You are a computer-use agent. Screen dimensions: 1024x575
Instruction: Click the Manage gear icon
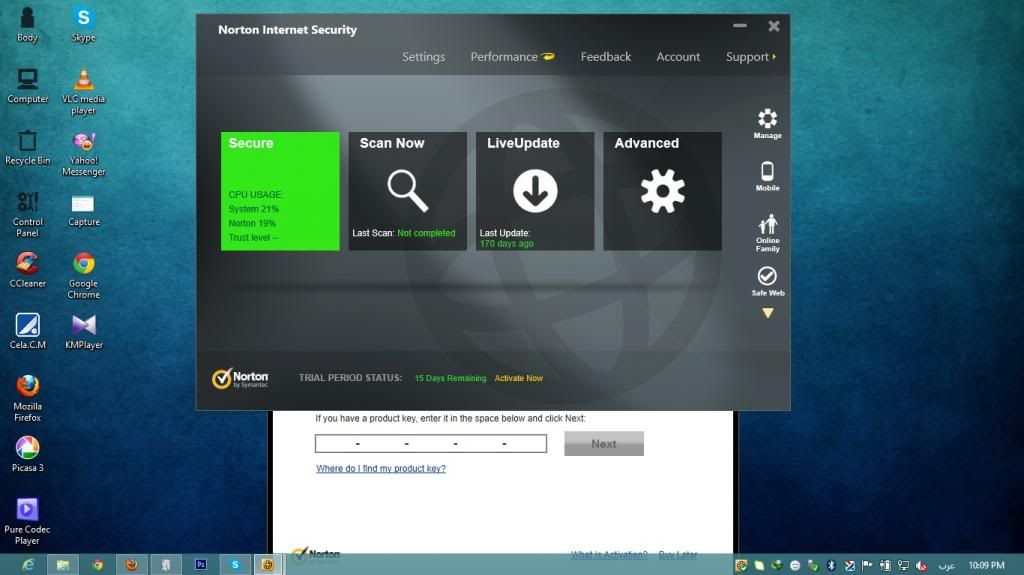[767, 123]
